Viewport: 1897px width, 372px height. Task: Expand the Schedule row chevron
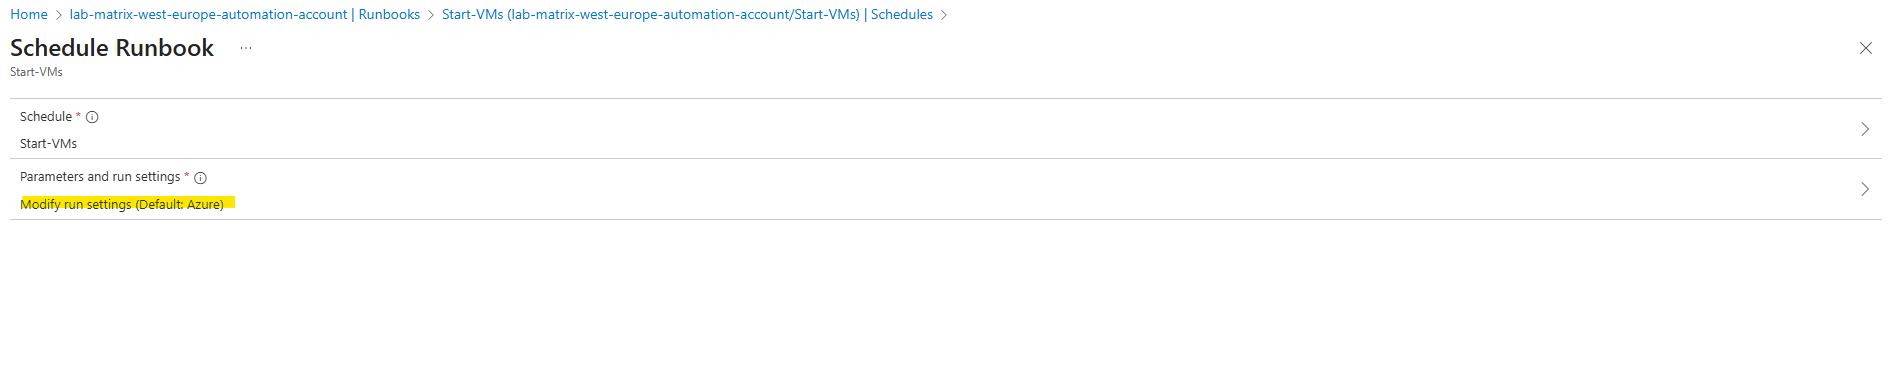pyautogui.click(x=1865, y=129)
